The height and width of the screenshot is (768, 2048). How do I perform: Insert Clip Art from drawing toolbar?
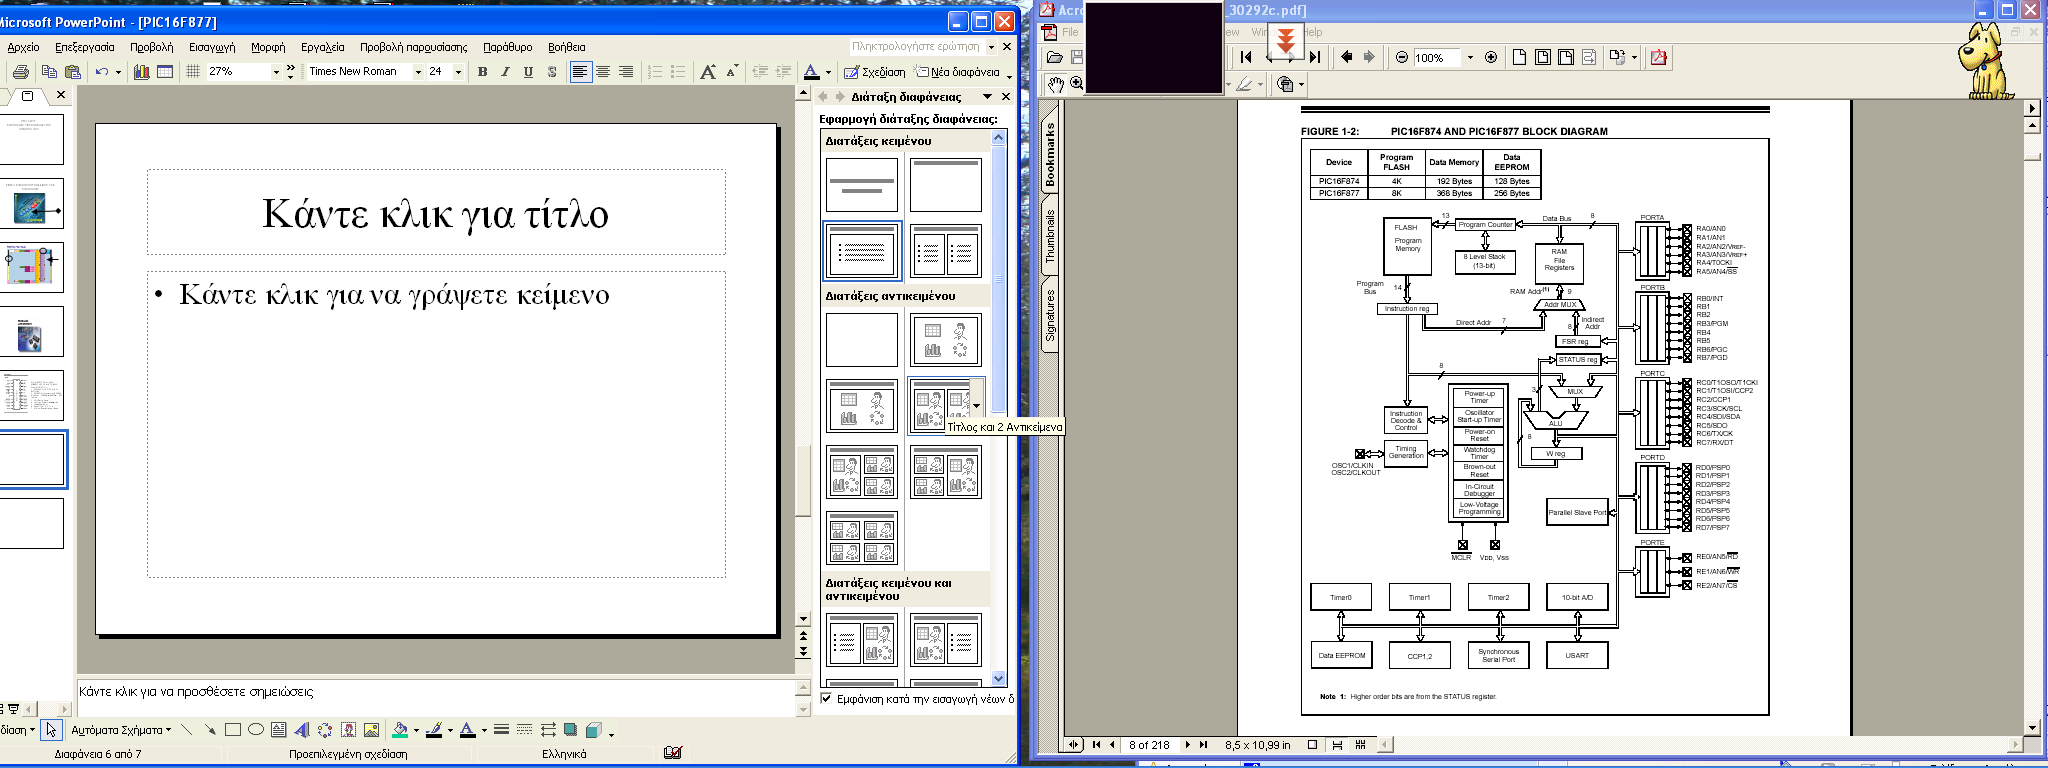tap(348, 730)
